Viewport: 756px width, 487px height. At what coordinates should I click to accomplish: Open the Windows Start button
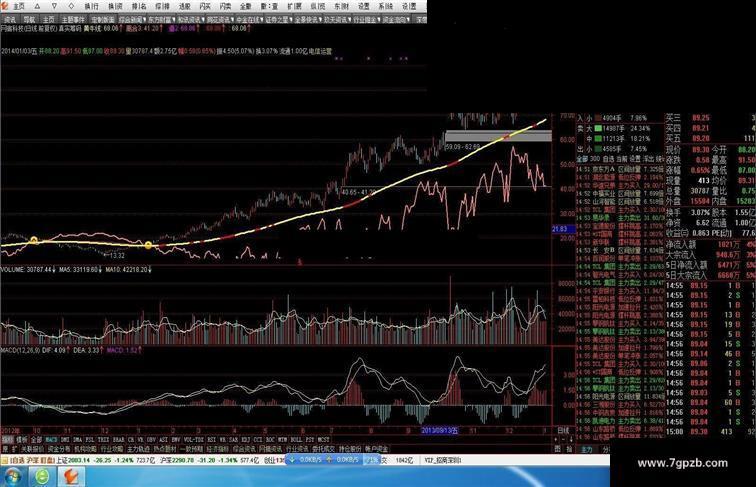click(12, 476)
